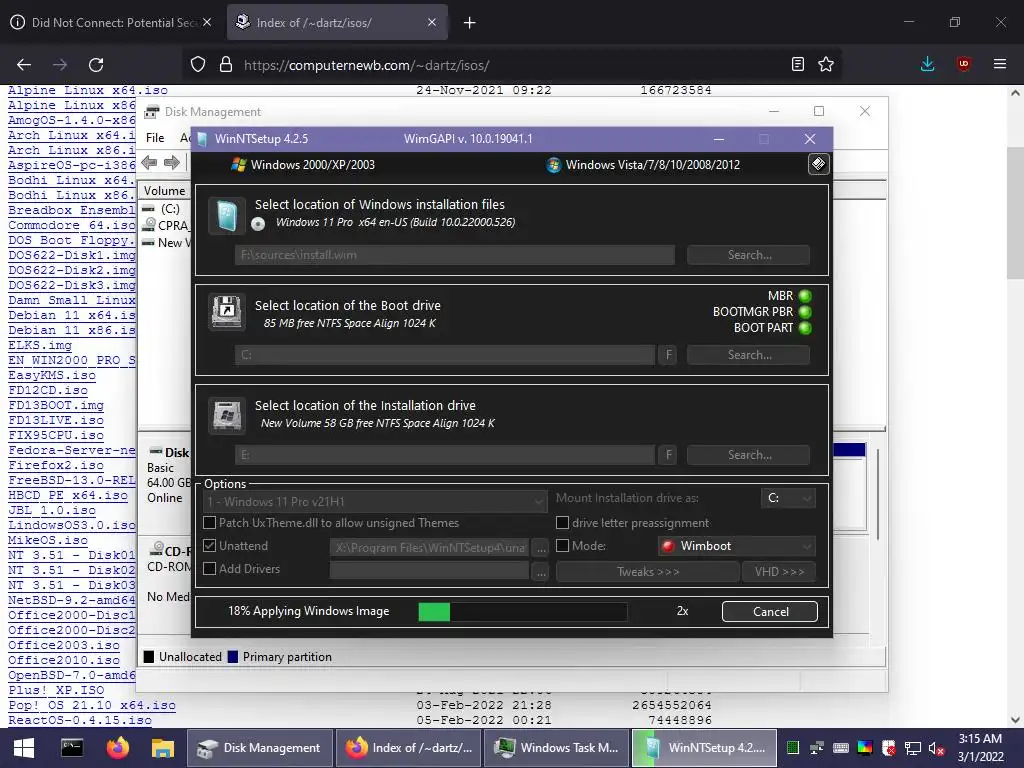Image resolution: width=1024 pixels, height=768 pixels.
Task: Close the Index of /~dartz/isos/ tab
Action: point(432,22)
